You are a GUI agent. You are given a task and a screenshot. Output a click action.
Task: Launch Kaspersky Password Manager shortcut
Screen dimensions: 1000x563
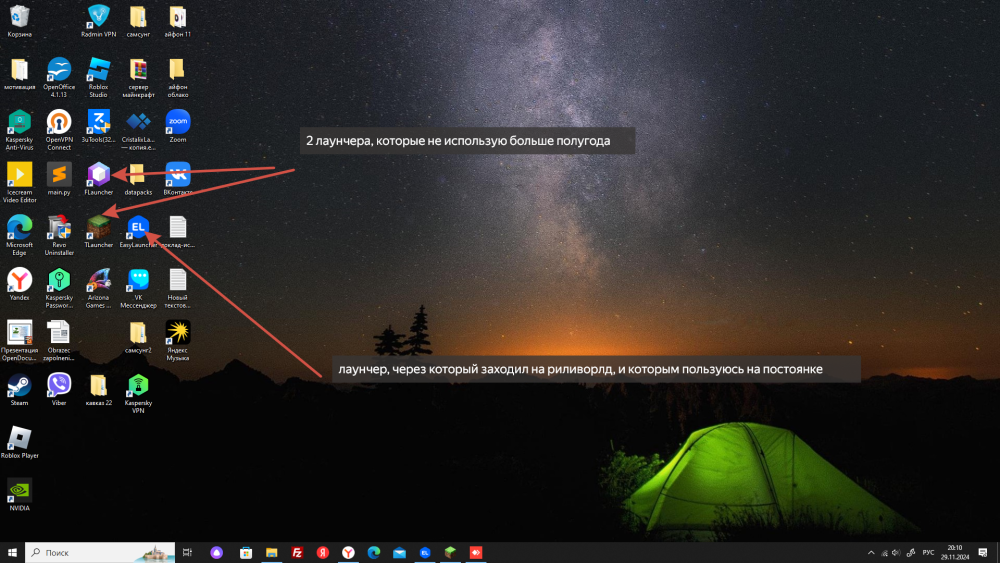[x=59, y=288]
